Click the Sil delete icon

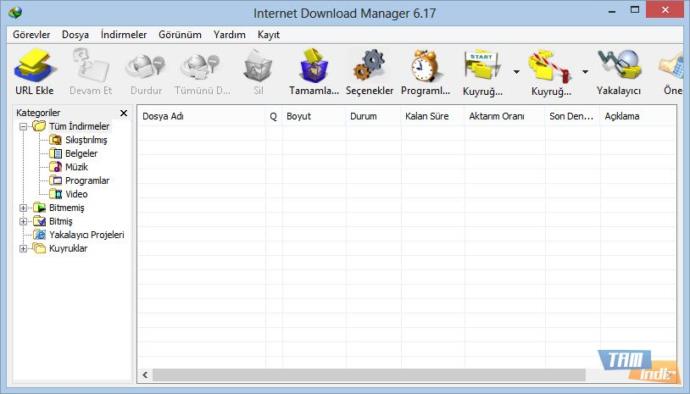(258, 66)
